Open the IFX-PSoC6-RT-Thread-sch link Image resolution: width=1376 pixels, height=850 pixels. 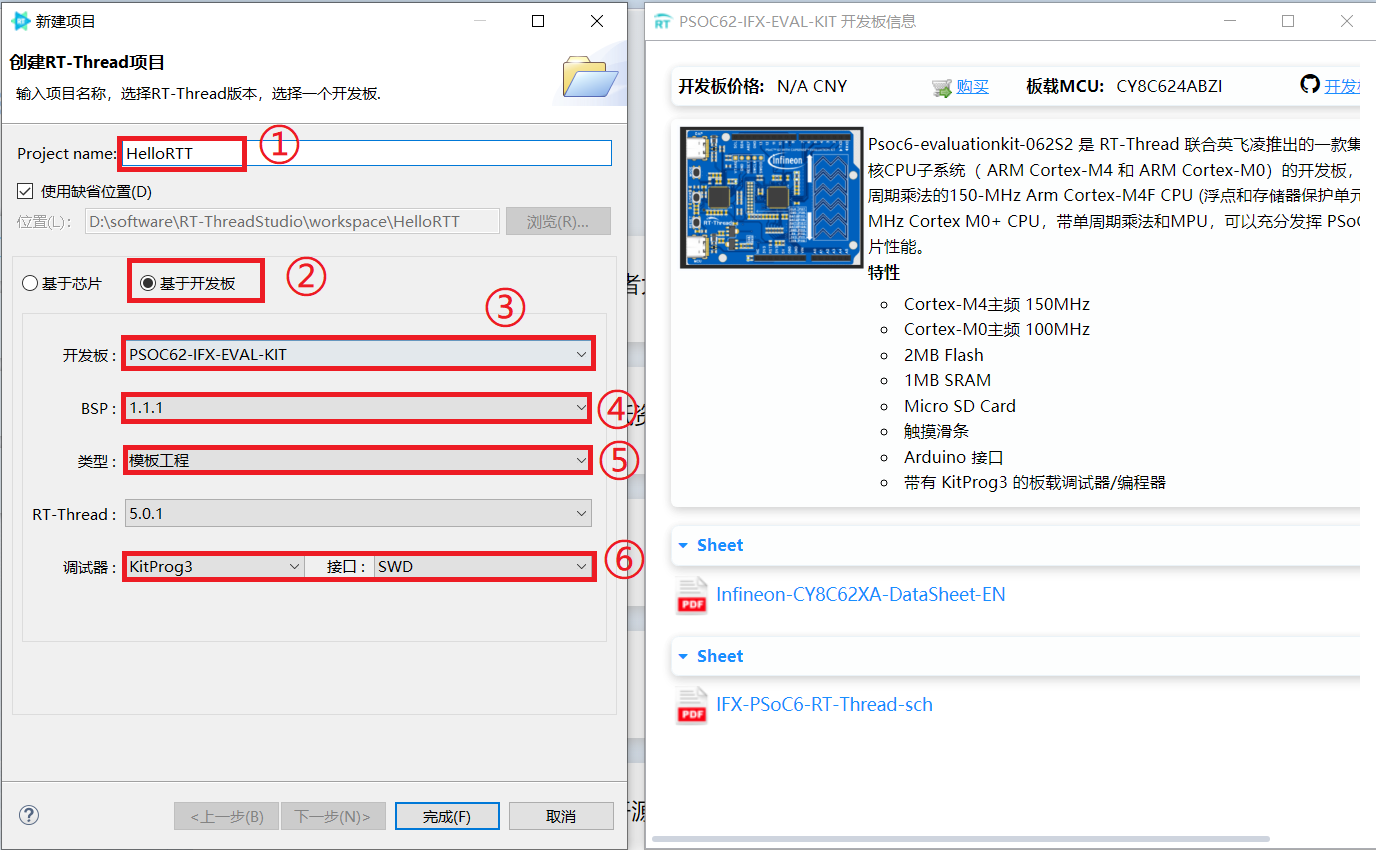[x=824, y=705]
